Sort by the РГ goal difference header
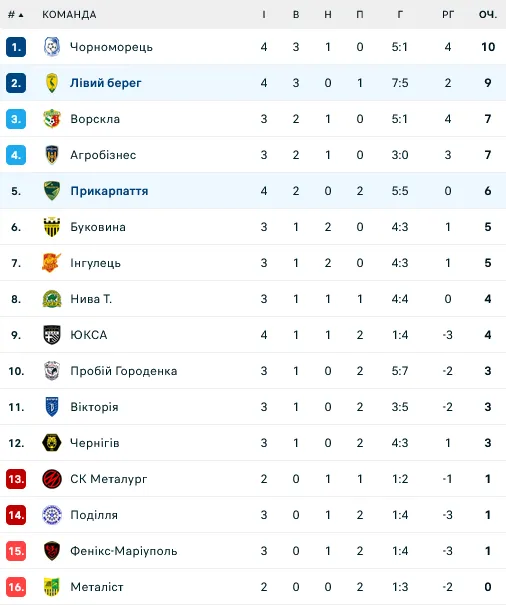506x605 pixels. click(x=448, y=15)
